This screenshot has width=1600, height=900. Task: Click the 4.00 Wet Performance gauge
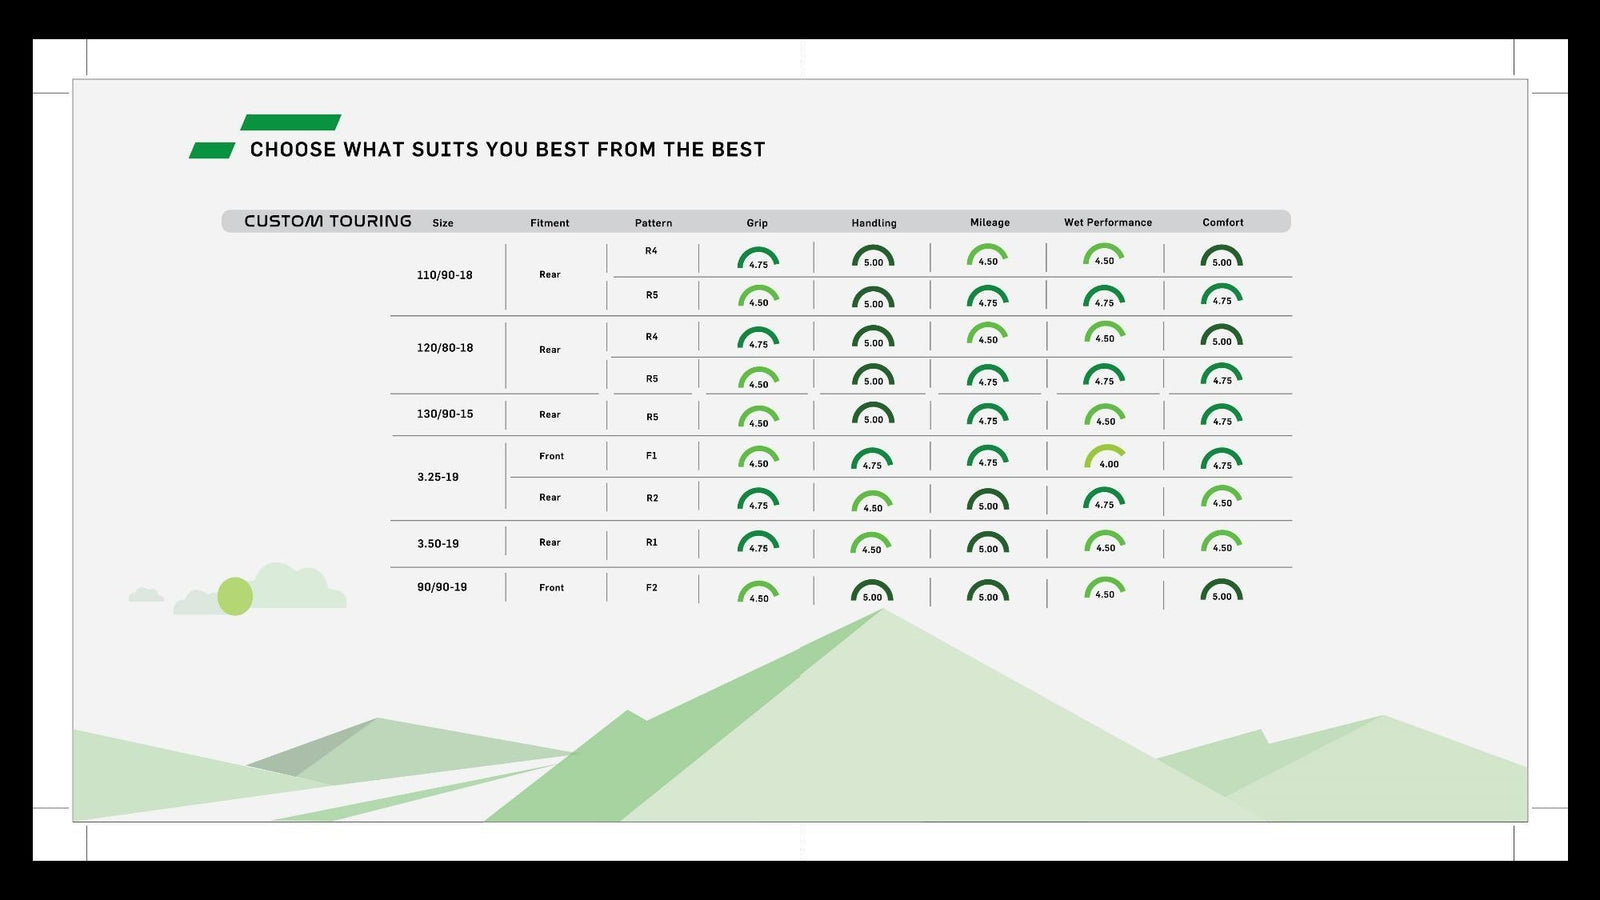tap(1105, 457)
